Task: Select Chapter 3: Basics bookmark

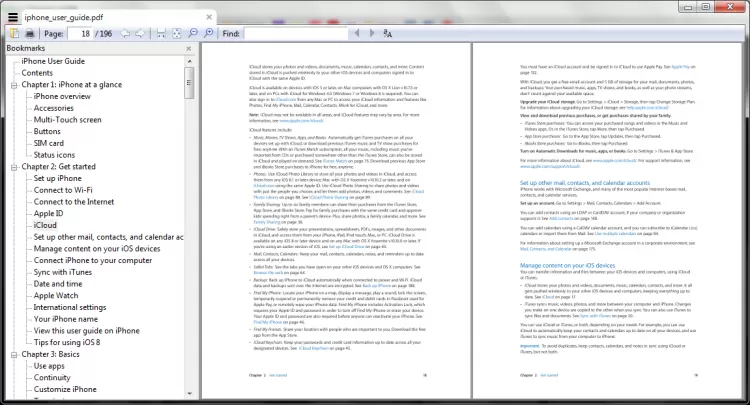Action: point(50,354)
